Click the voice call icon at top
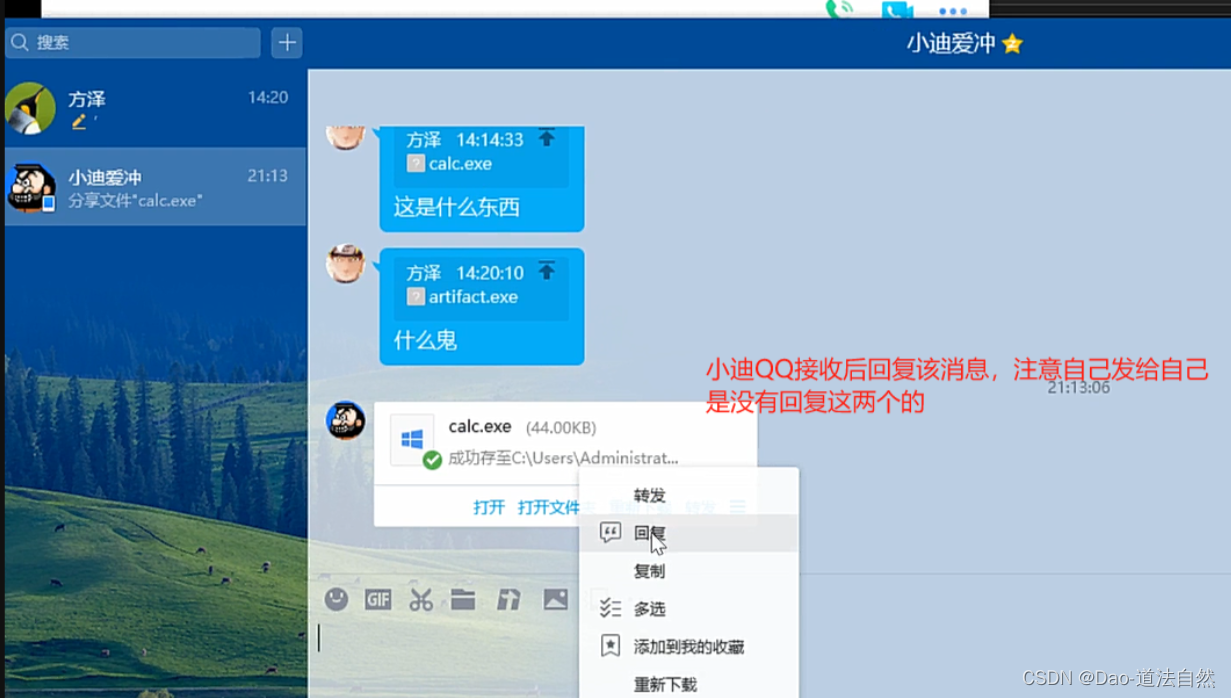The image size is (1231, 698). 839,9
